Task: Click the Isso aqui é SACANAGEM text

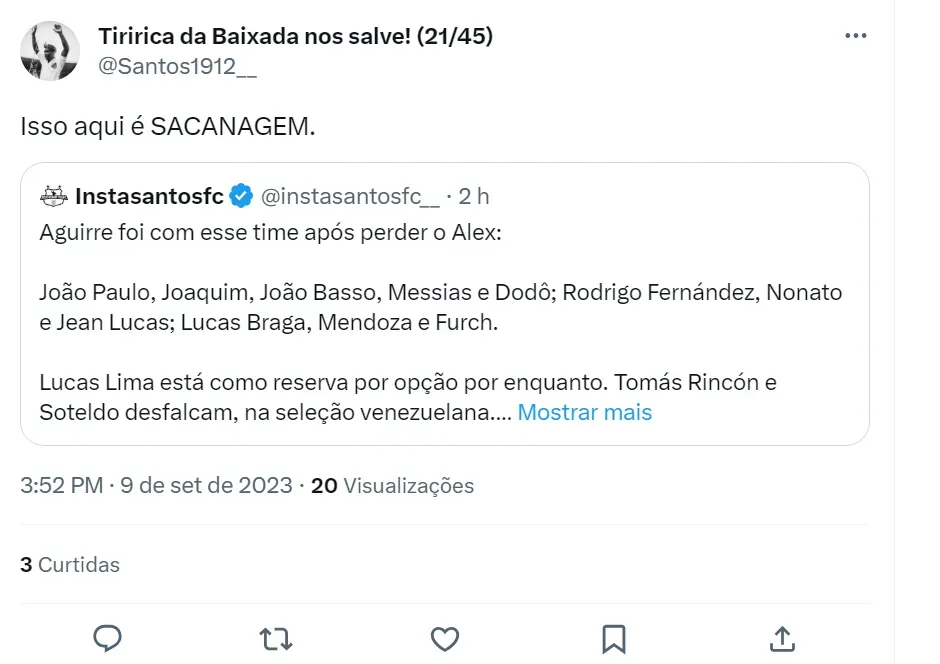Action: (167, 128)
